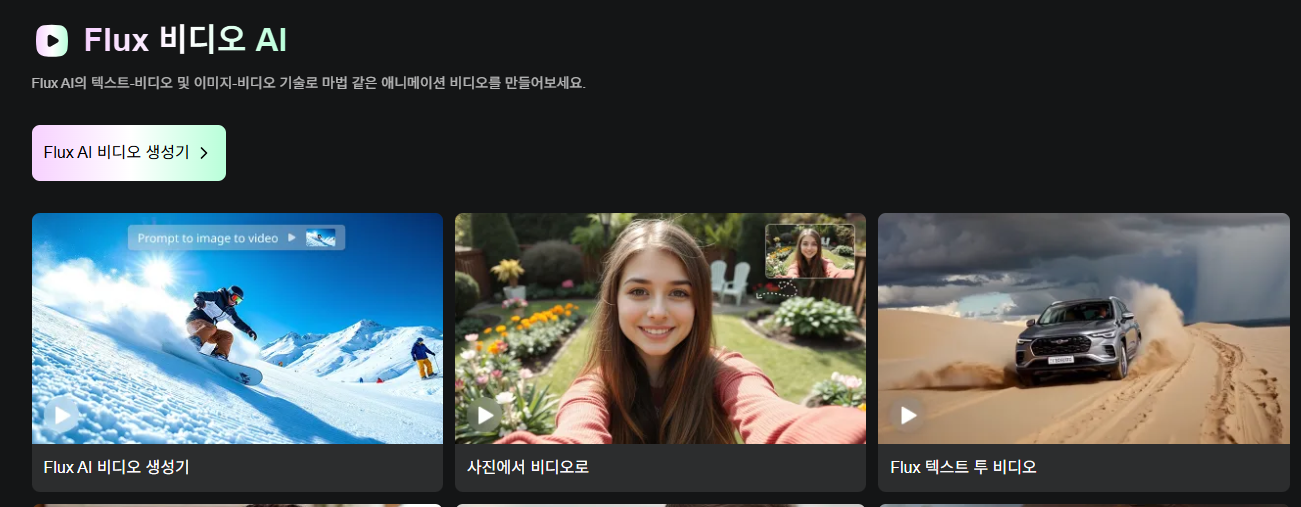The width and height of the screenshot is (1301, 507).
Task: Click the Flux video AI logo icon
Action: [x=52, y=40]
